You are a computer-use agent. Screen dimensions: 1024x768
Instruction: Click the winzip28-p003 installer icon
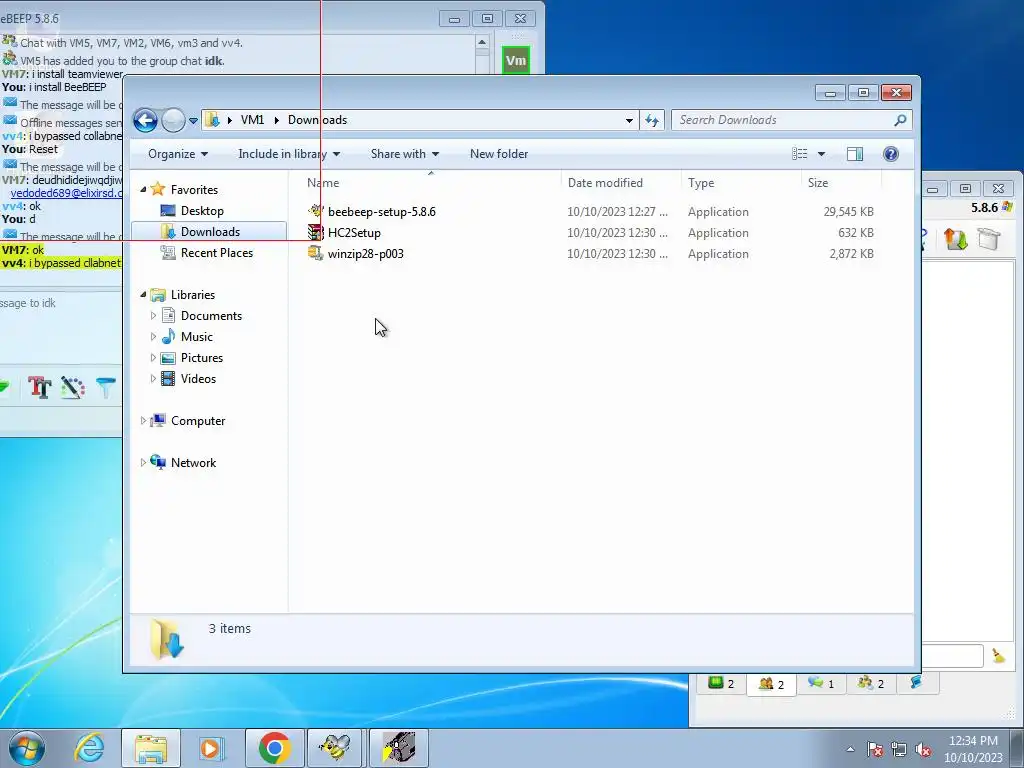pos(316,253)
